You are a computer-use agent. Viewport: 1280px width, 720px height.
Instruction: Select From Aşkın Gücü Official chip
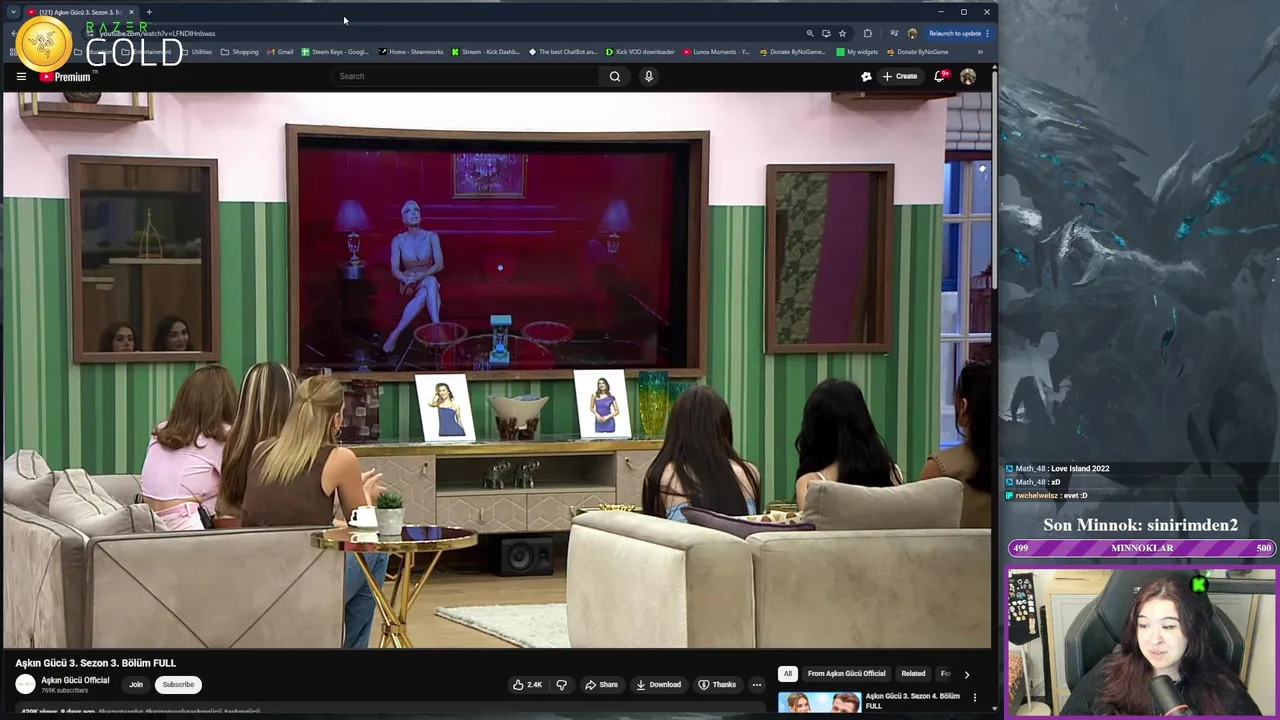[846, 674]
